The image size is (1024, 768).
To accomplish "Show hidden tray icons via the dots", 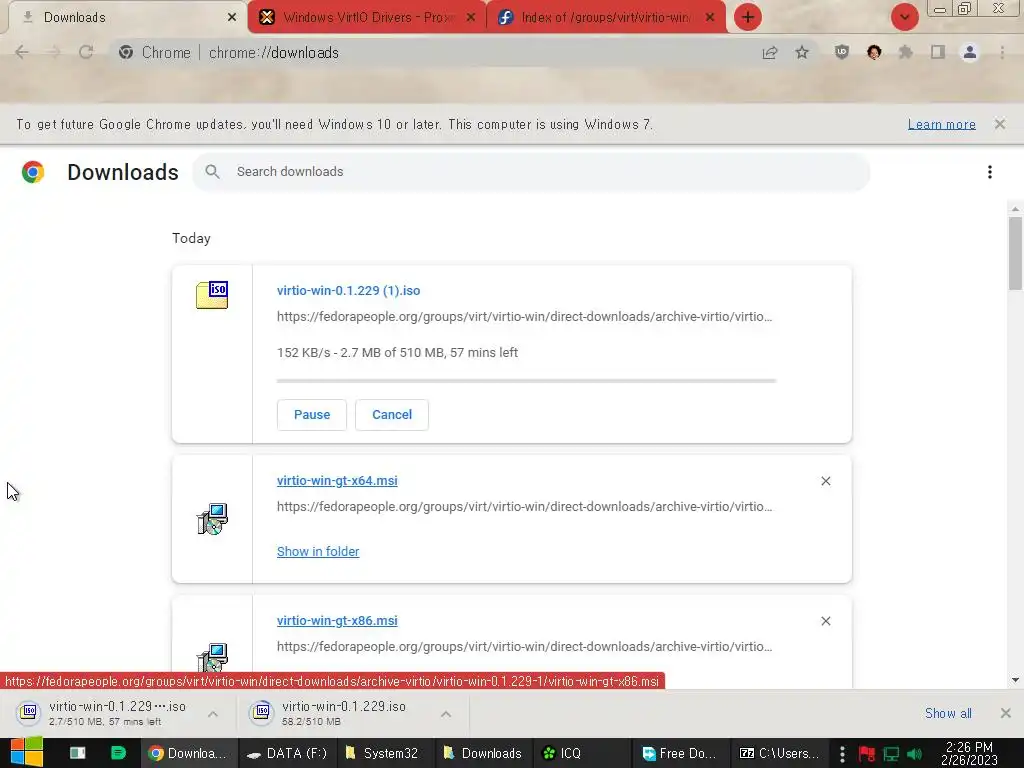I will coord(842,753).
